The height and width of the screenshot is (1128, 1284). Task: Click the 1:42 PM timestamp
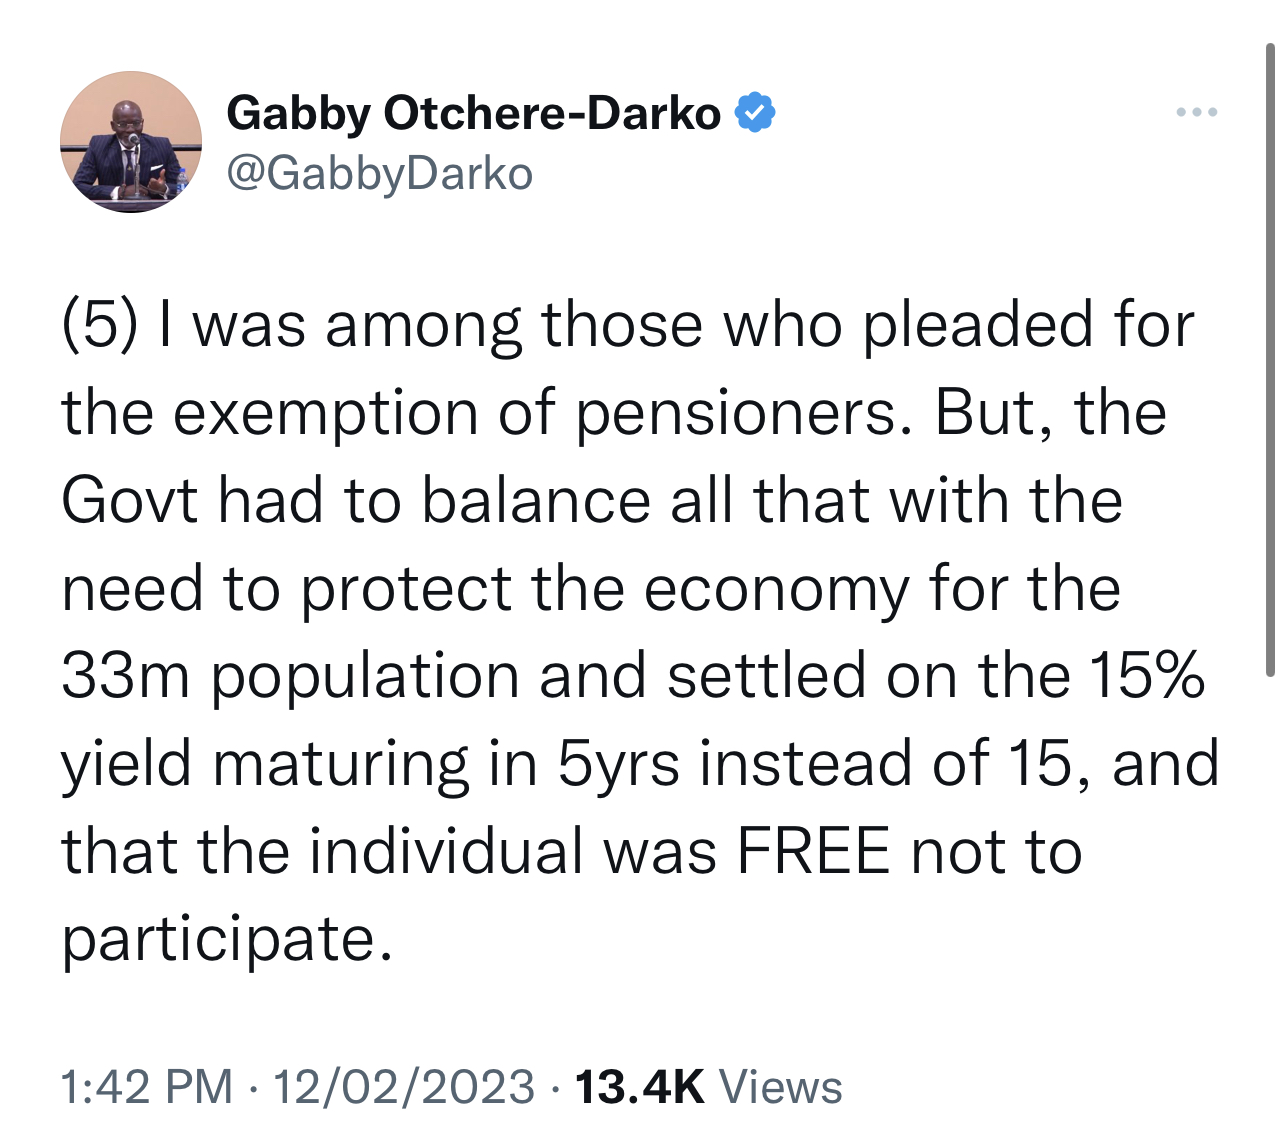[x=146, y=1087]
